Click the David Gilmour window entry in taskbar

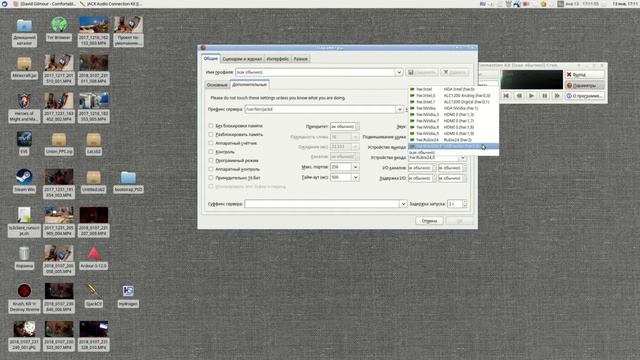click(45, 4)
